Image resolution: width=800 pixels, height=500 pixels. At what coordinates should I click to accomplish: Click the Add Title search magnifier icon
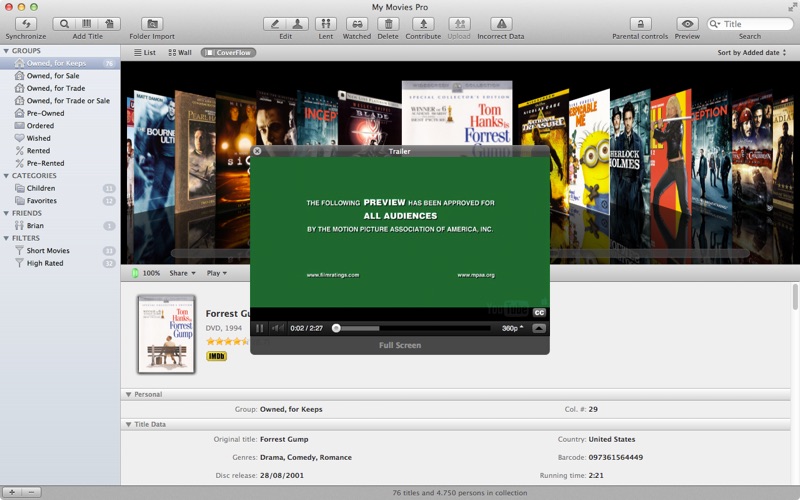pos(64,23)
